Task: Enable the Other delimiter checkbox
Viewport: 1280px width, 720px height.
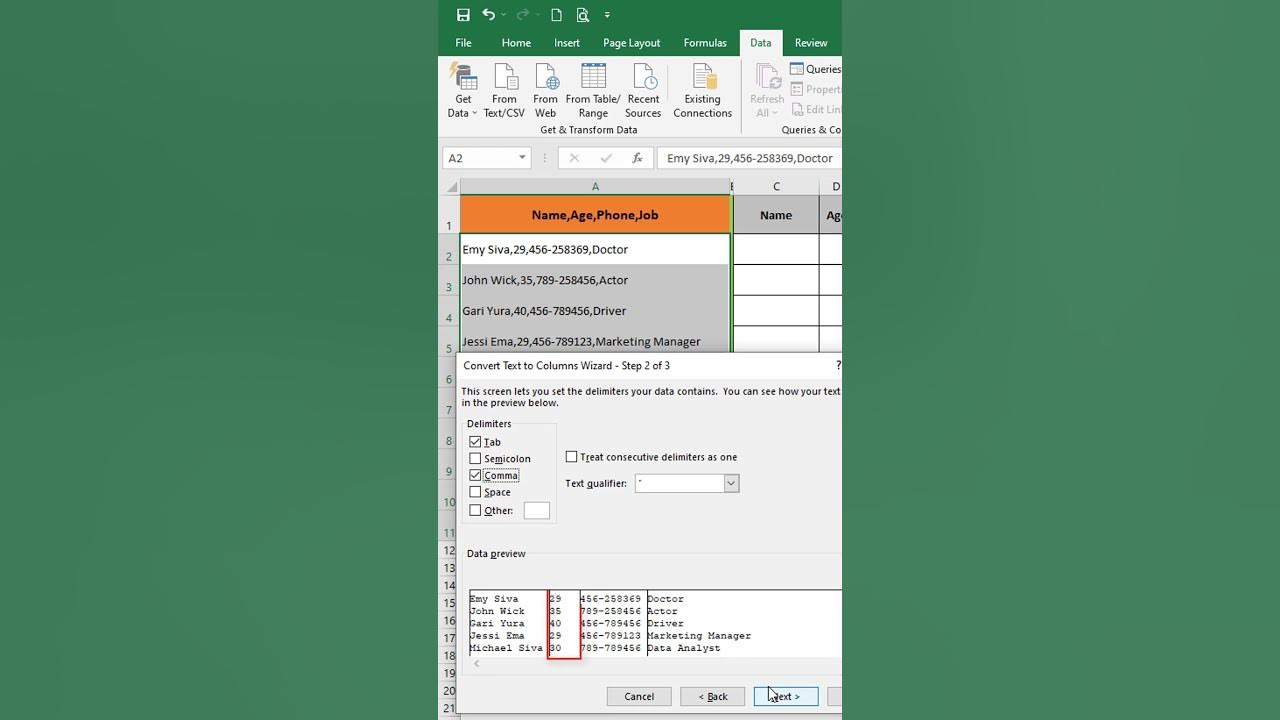Action: pos(475,510)
